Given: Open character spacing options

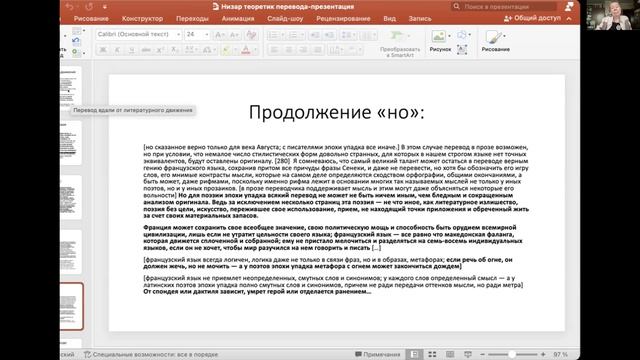Looking at the screenshot, I should tap(190, 50).
